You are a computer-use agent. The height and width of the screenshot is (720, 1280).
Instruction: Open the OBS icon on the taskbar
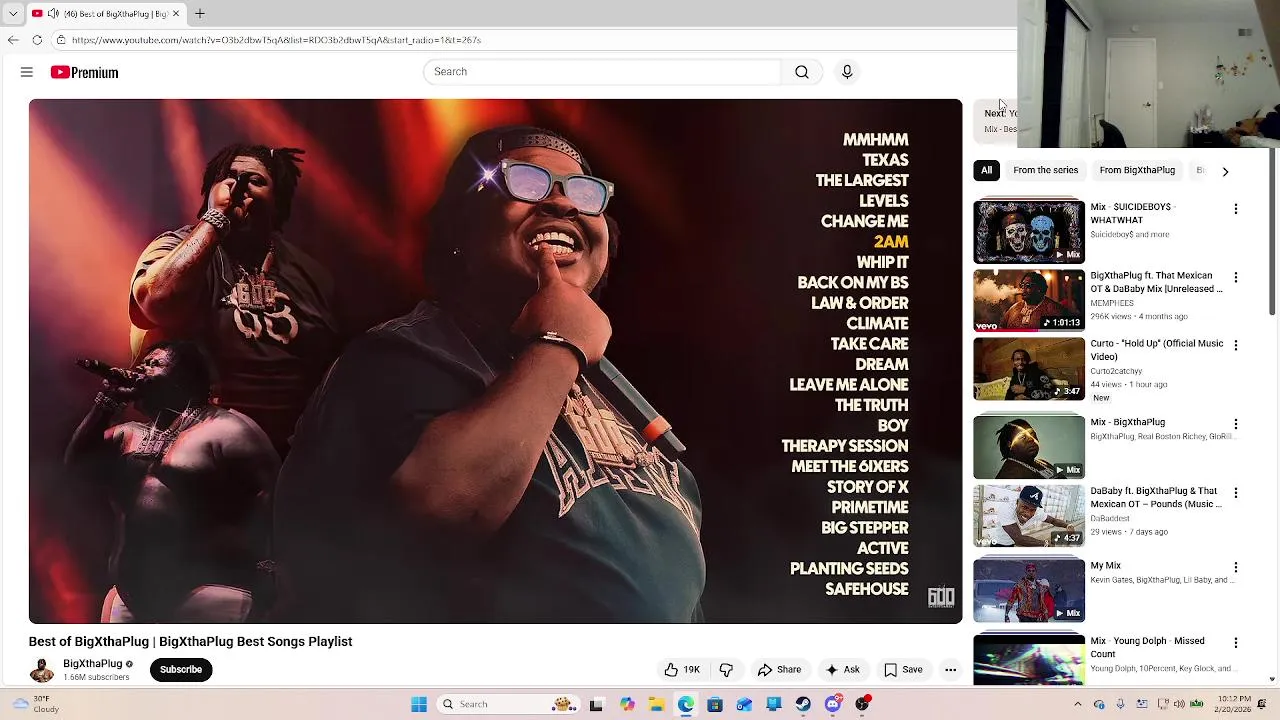(x=862, y=704)
